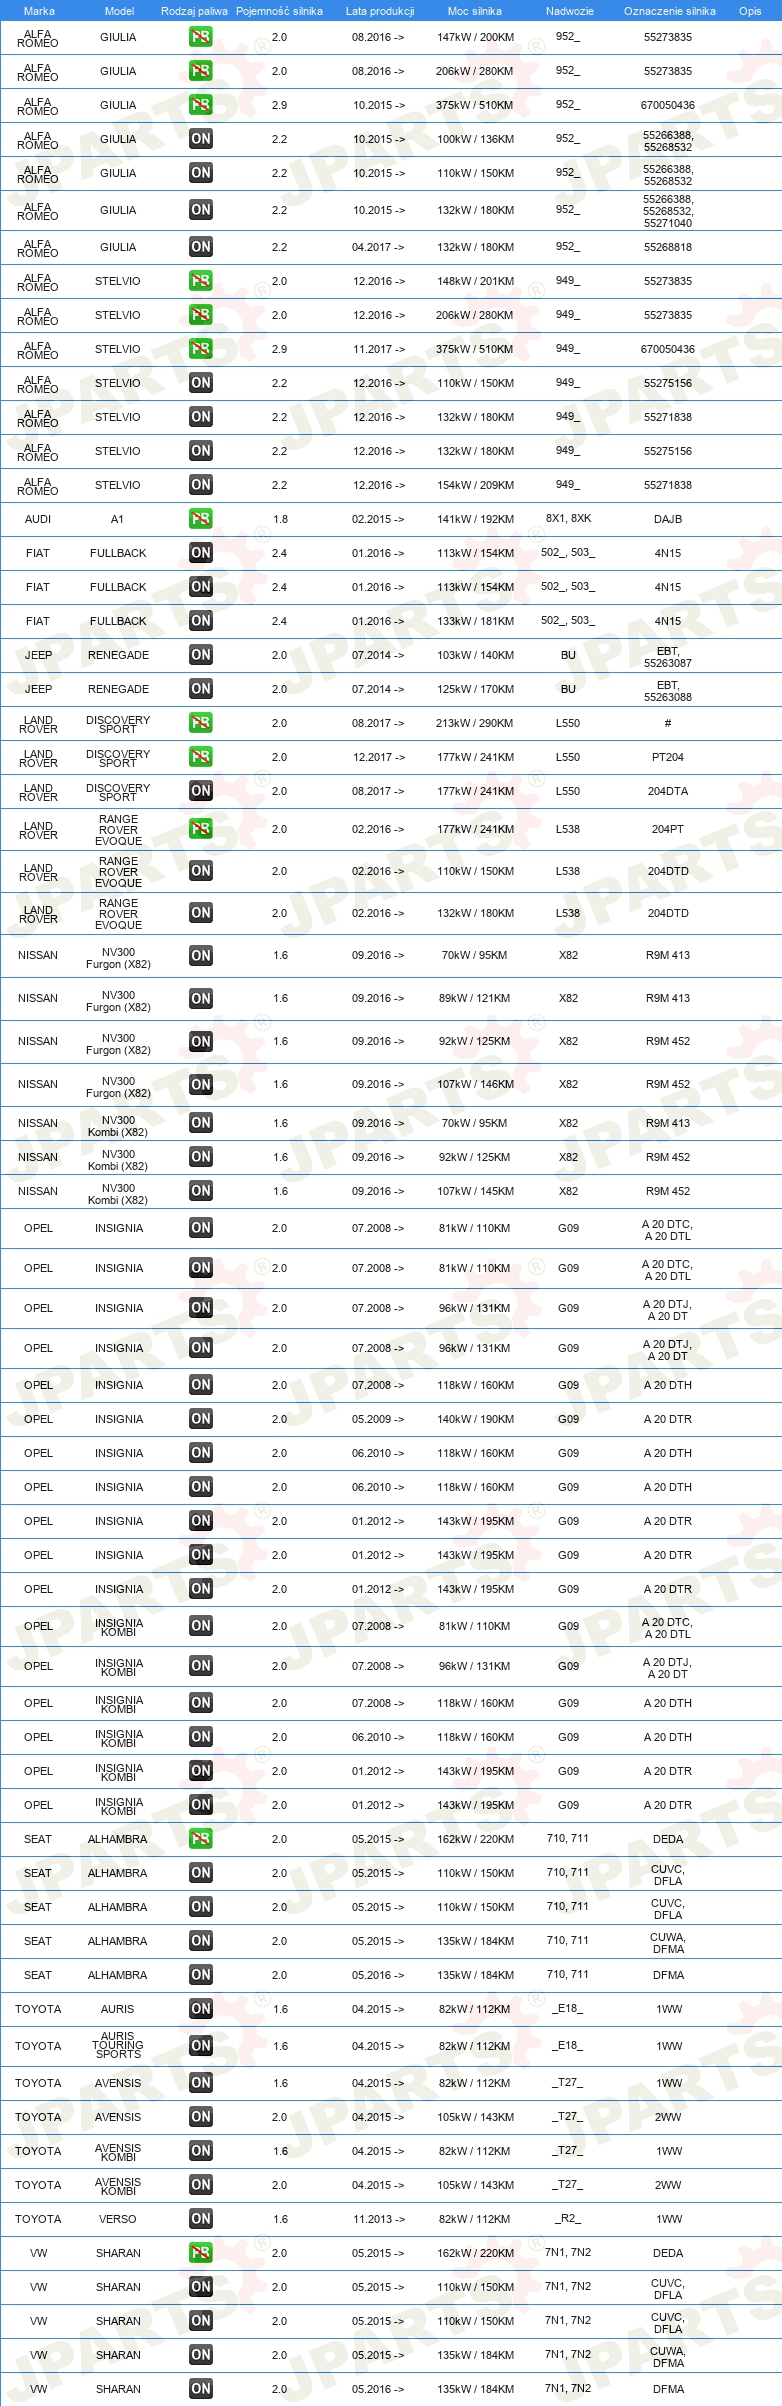Click the # engine code cell
The width and height of the screenshot is (782, 2406).
(x=668, y=723)
